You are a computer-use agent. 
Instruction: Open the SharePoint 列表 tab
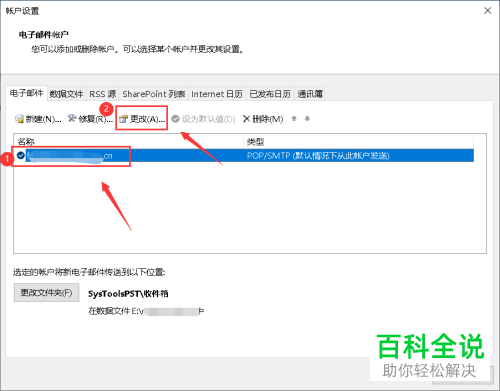[154, 94]
